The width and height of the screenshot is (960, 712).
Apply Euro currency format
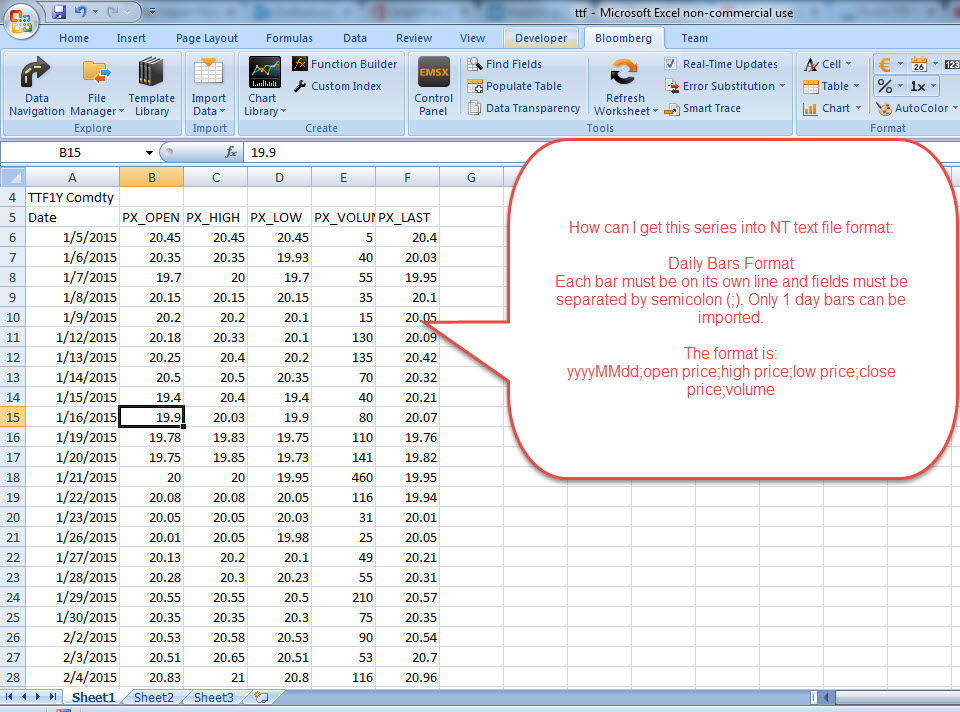885,64
